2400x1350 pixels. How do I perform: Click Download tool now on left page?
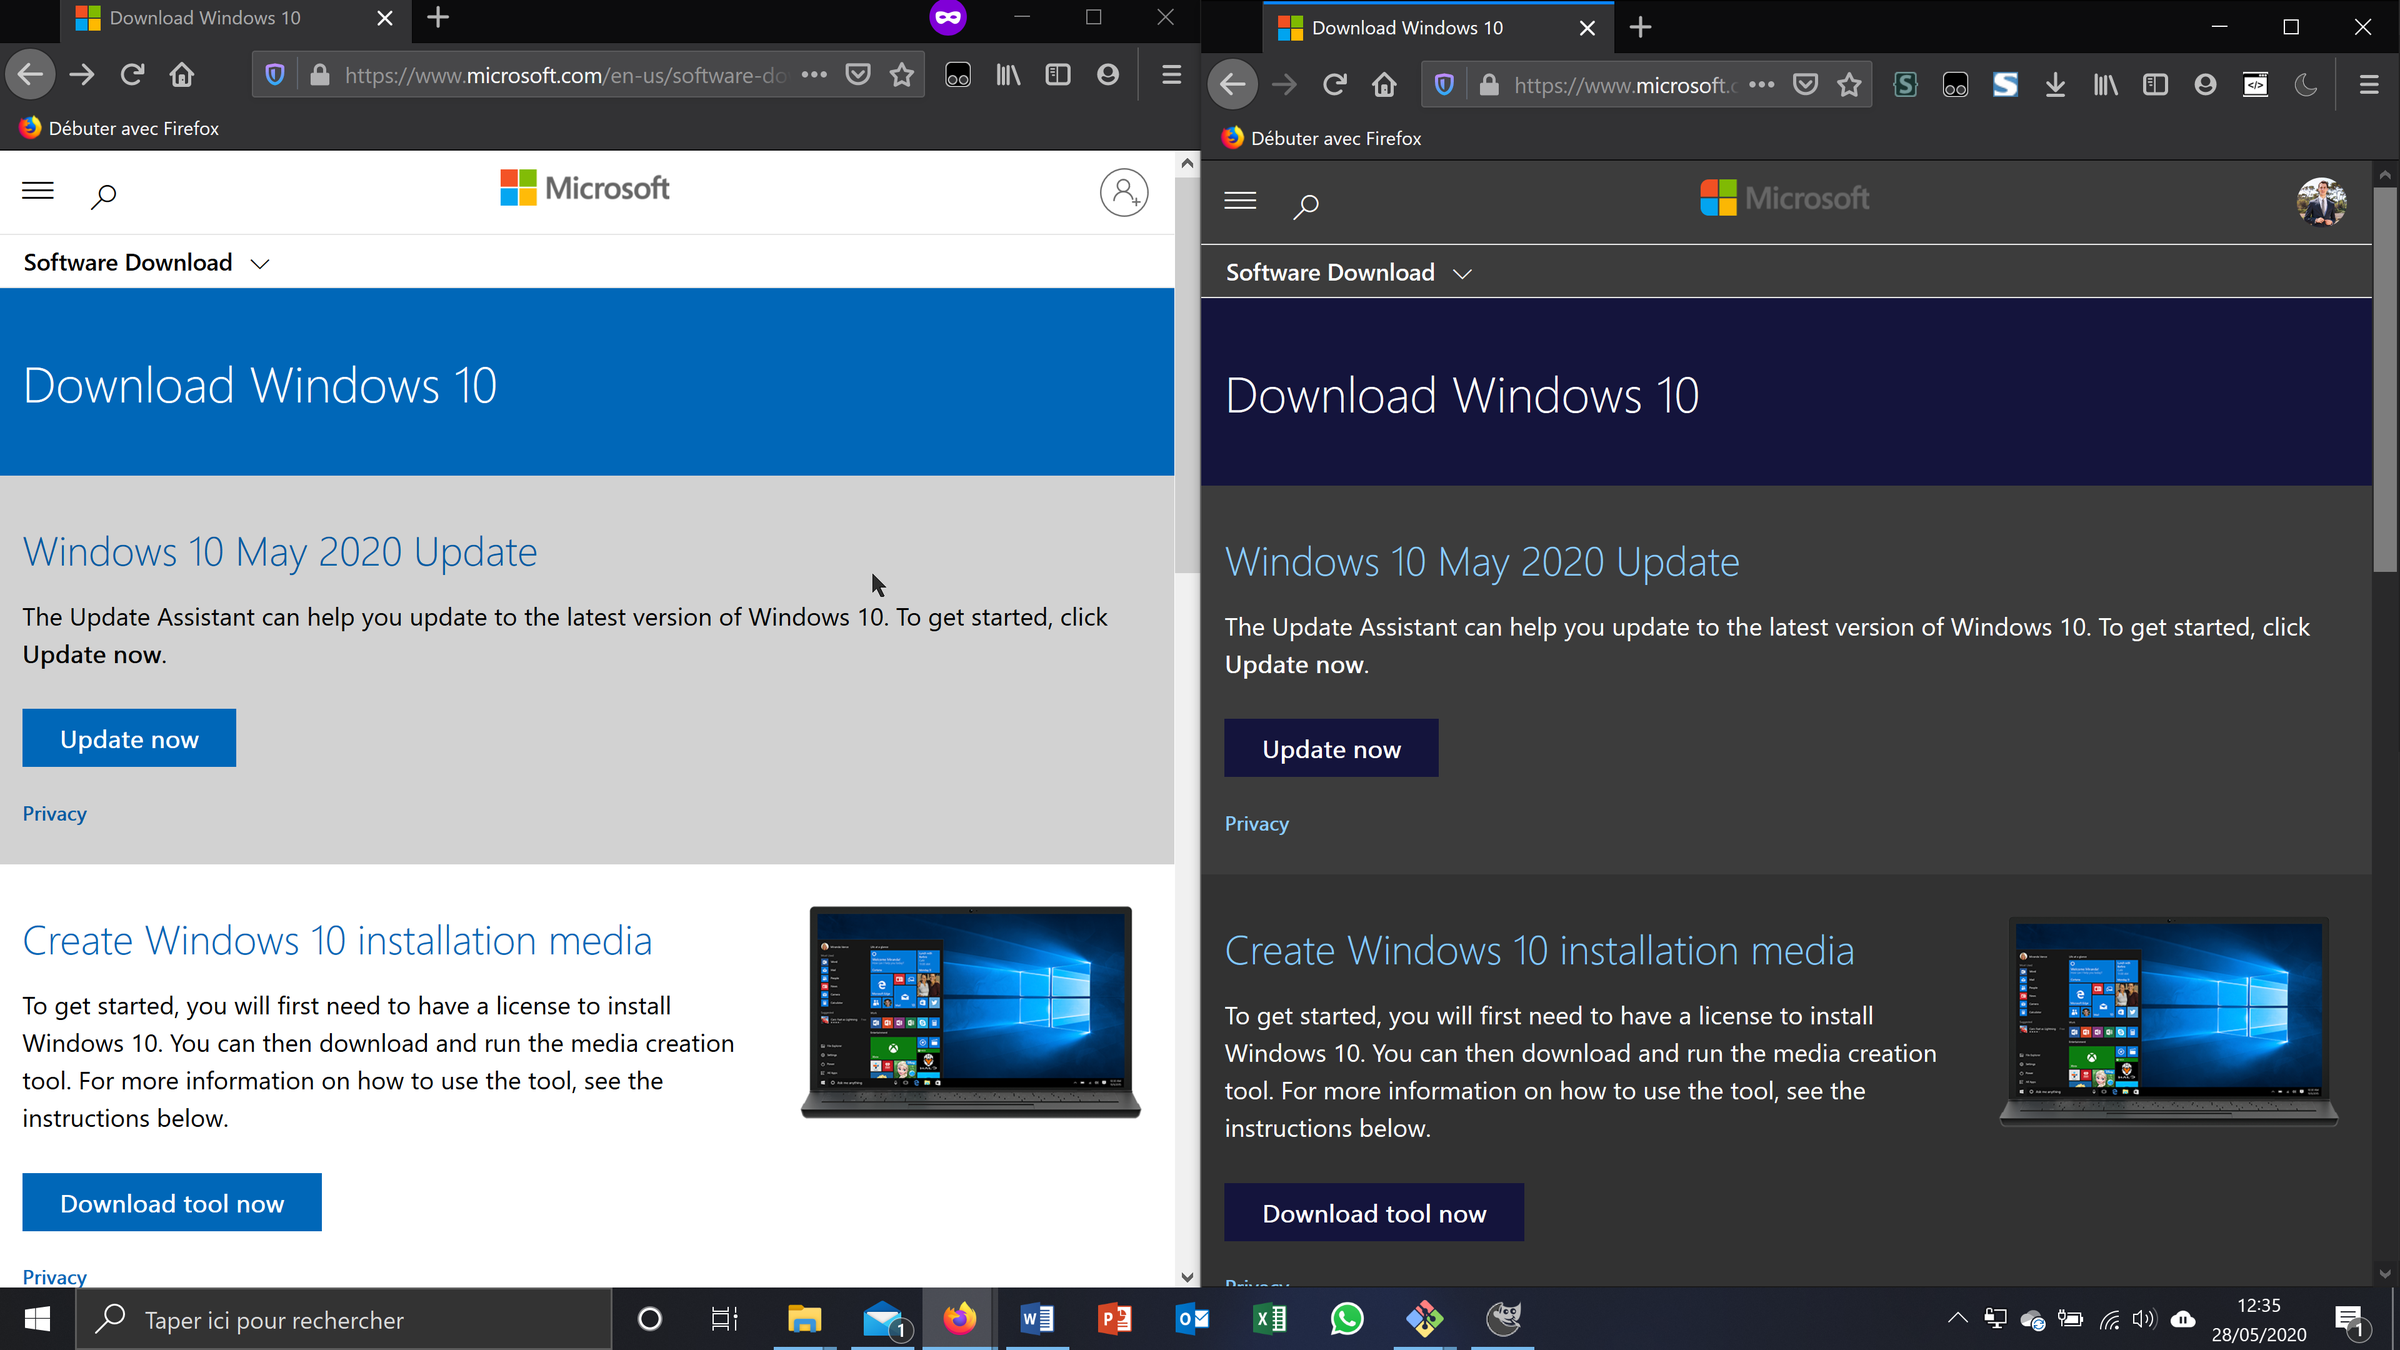pos(172,1203)
